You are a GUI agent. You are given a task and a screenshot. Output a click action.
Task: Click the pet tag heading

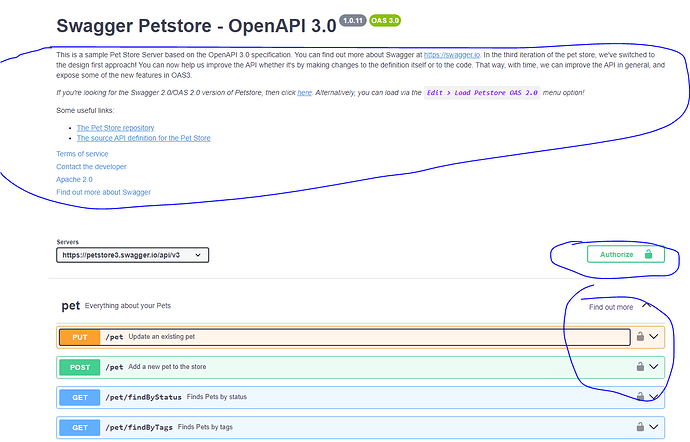pos(70,306)
